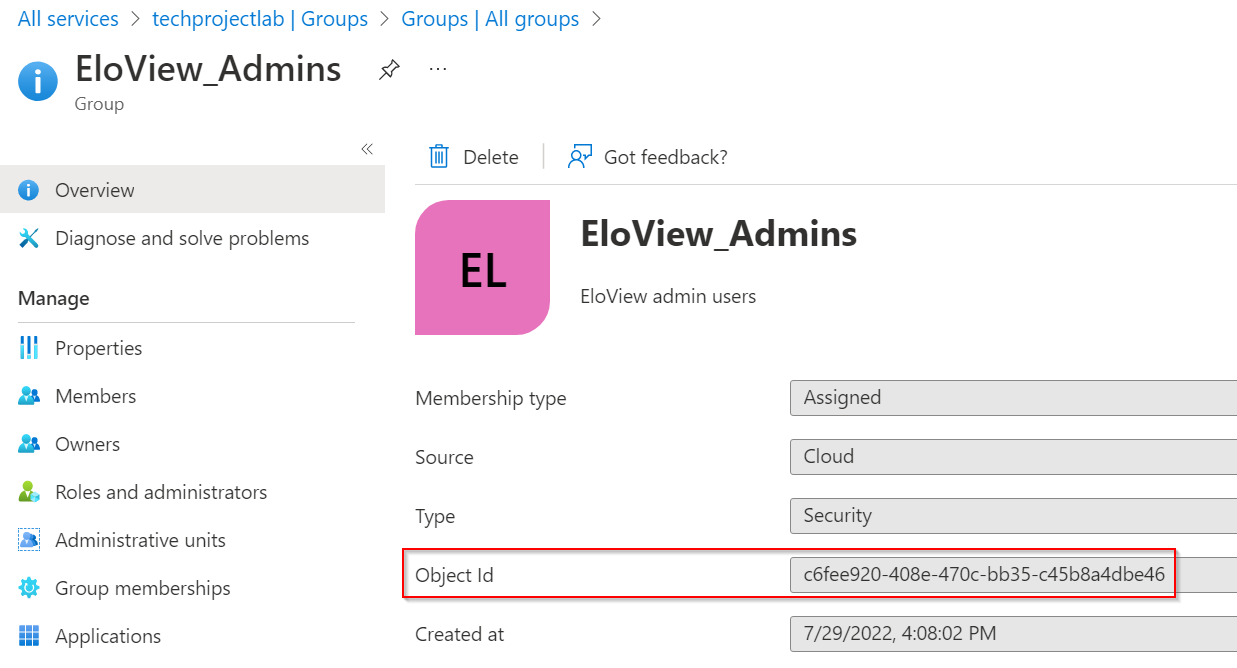This screenshot has width=1237, height=668.
Task: Click the large EloView_Admins page title
Action: coord(208,69)
